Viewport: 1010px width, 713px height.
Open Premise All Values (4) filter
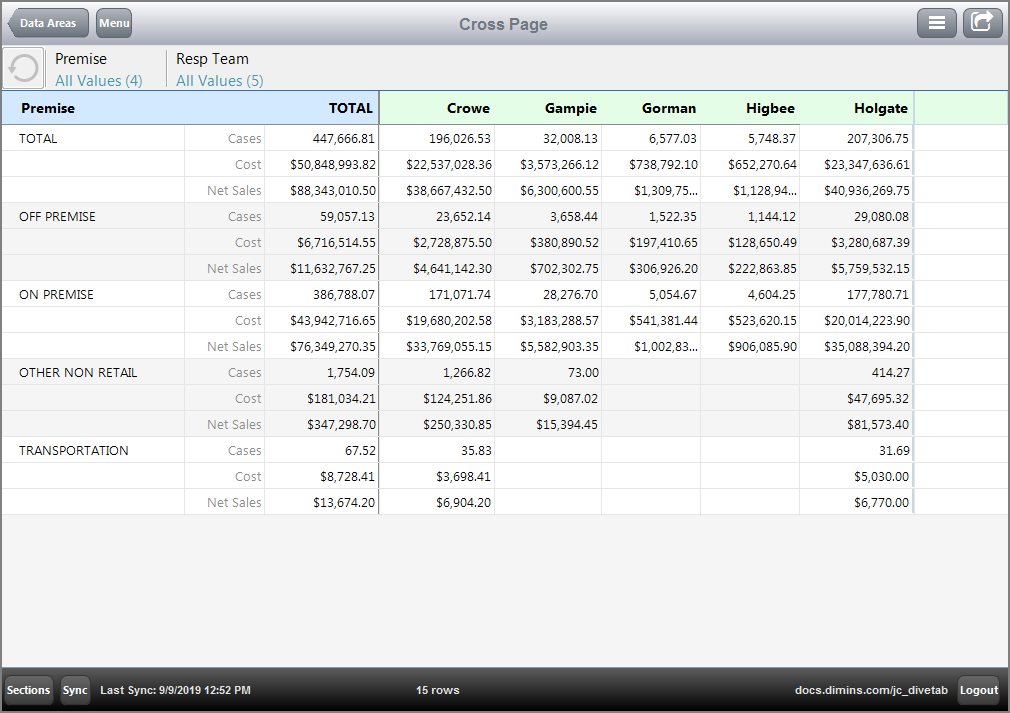98,80
